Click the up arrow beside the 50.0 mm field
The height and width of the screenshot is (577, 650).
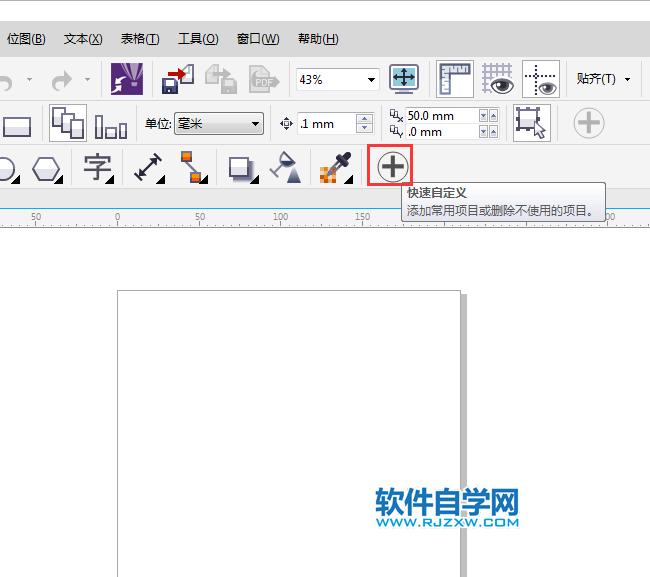[493, 116]
